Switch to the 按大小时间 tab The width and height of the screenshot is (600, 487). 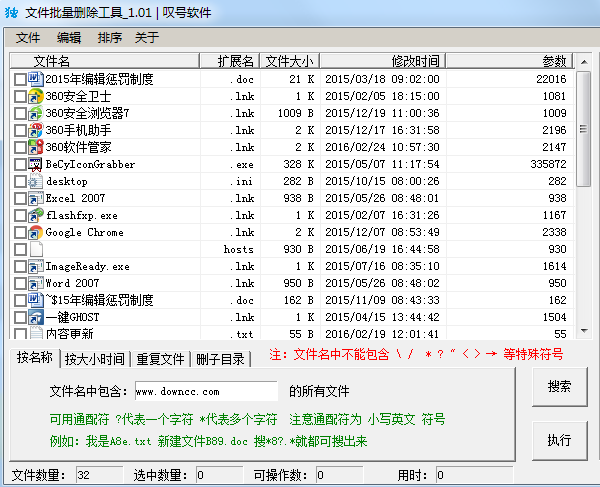click(95, 359)
